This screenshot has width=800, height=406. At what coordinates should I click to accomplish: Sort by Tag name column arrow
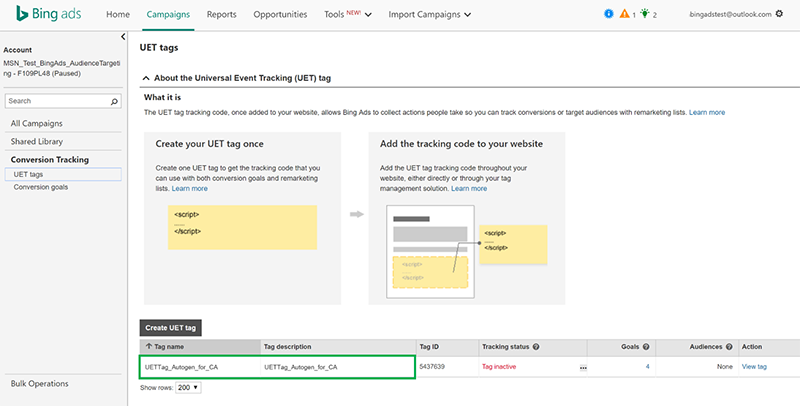click(149, 346)
